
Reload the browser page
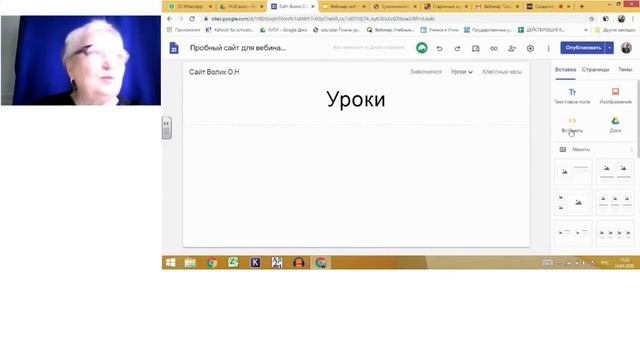[x=192, y=19]
